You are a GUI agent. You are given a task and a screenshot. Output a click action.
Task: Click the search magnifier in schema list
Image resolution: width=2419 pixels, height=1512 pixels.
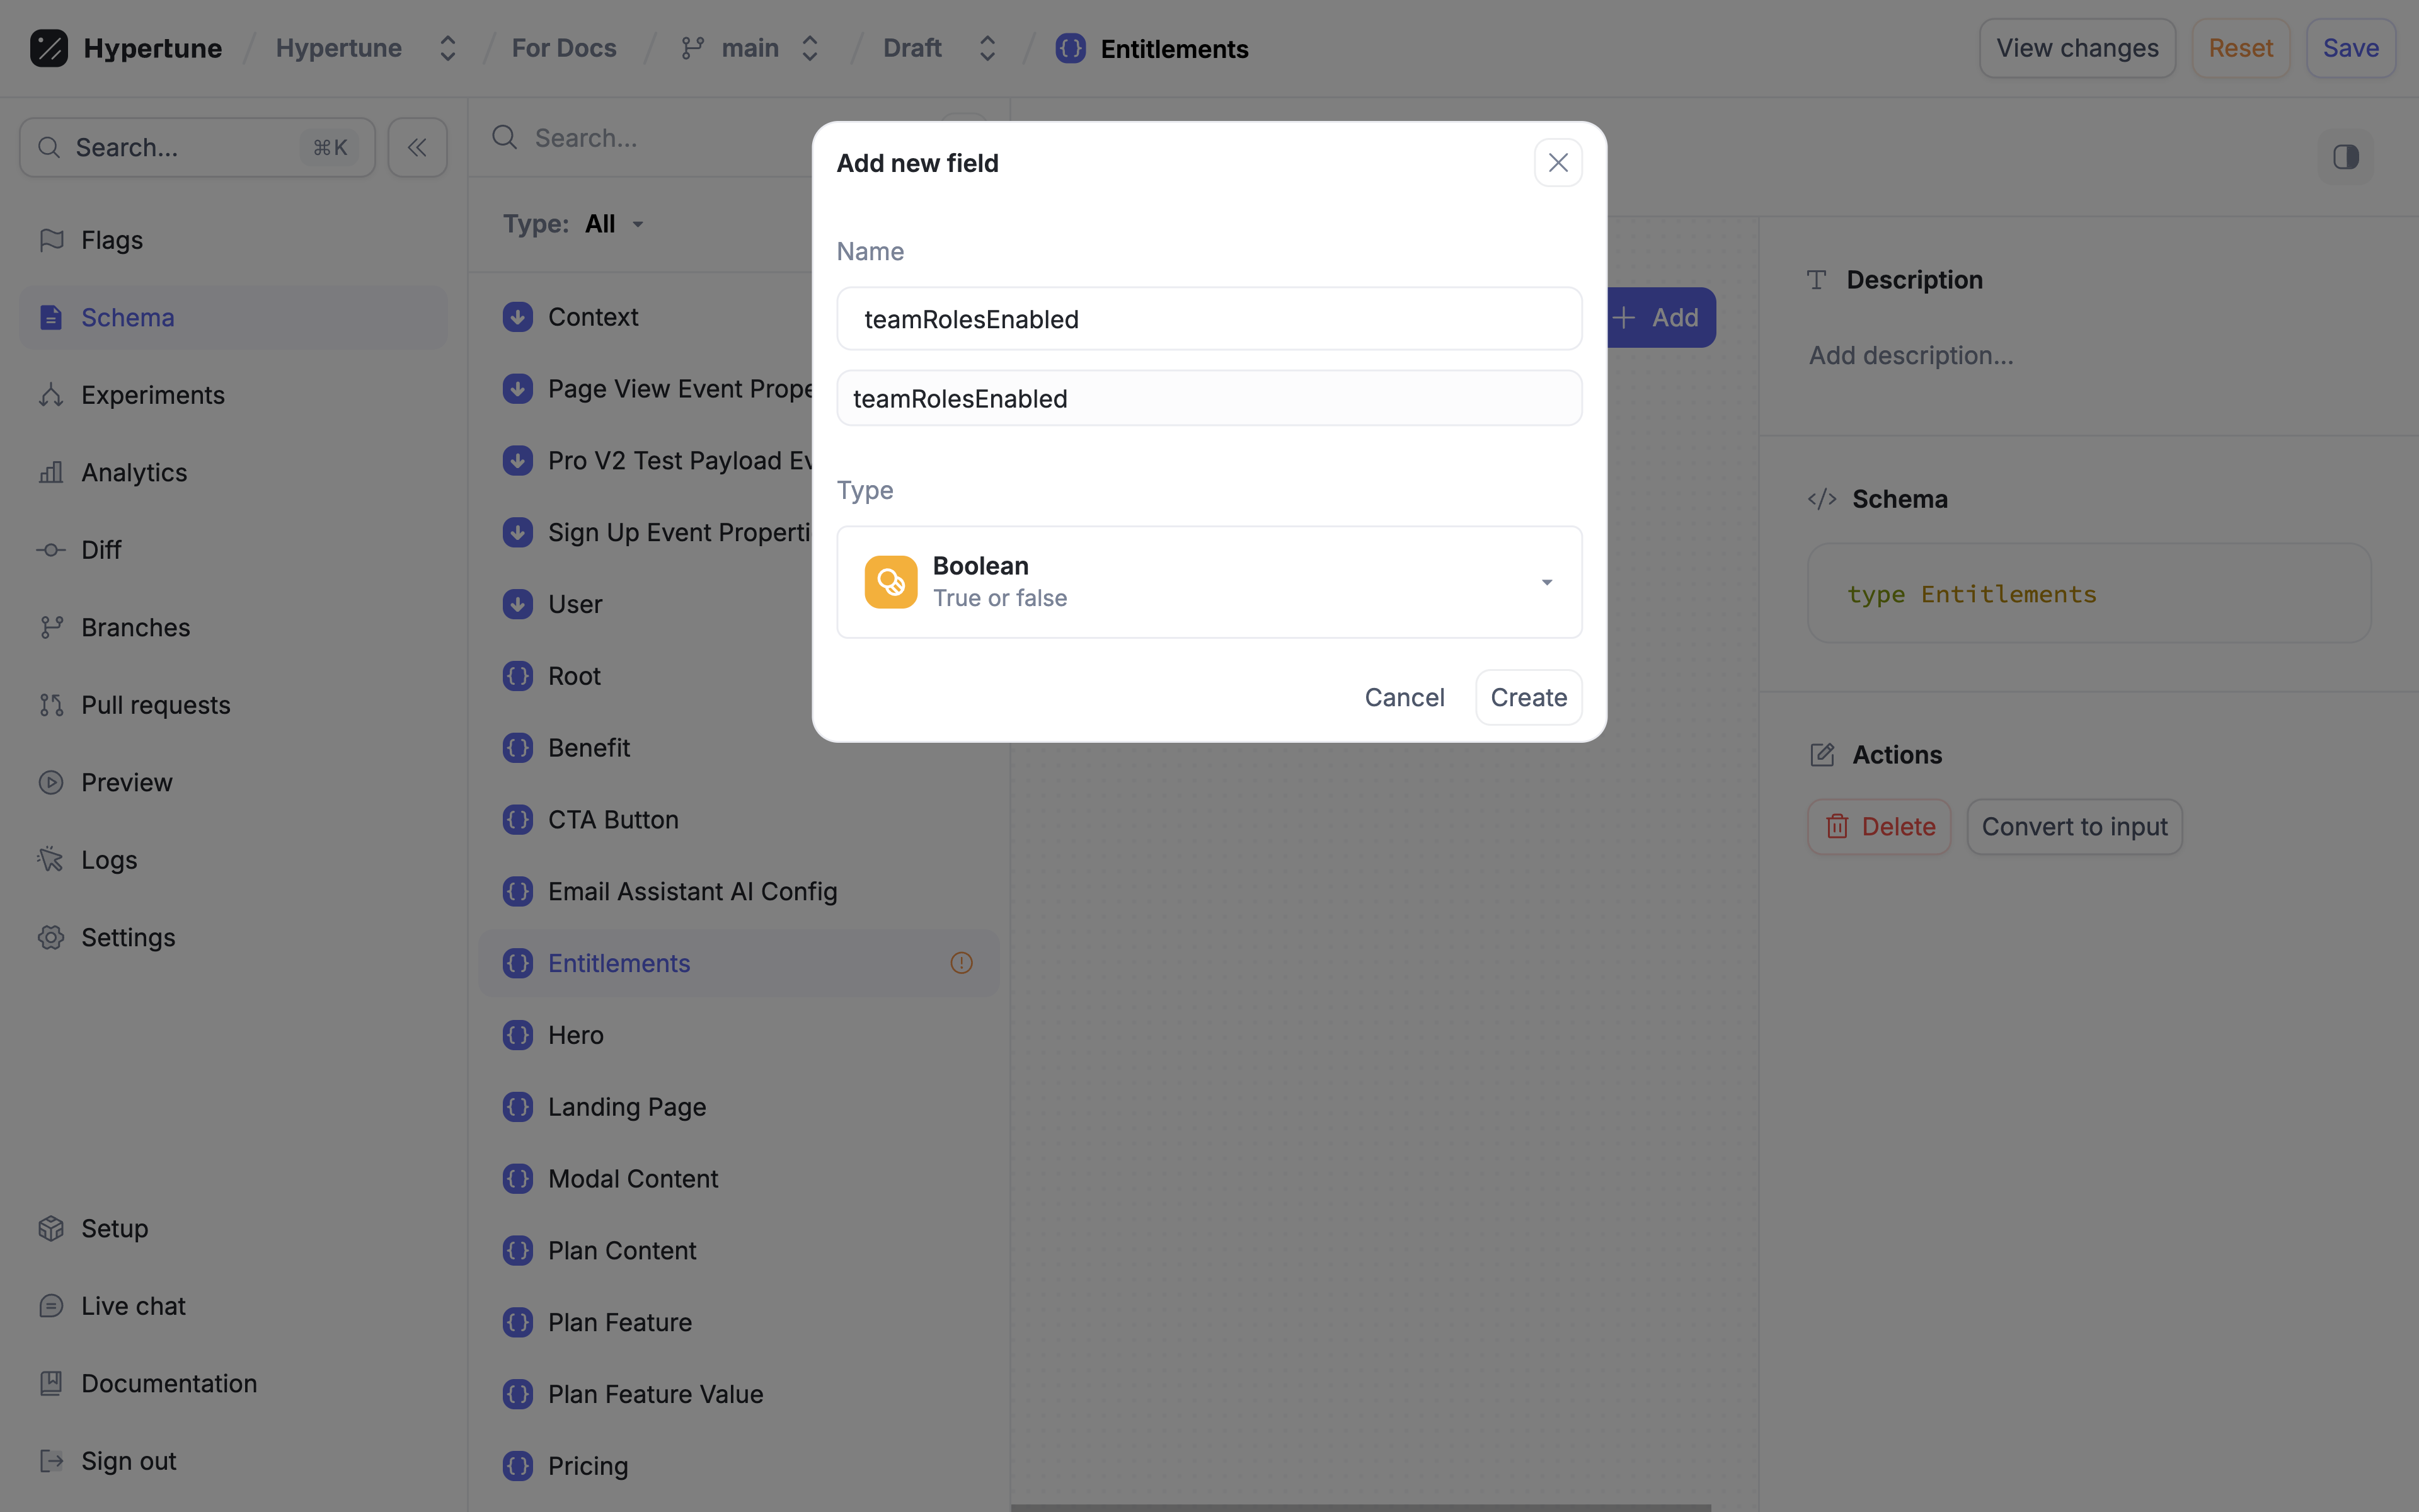[505, 138]
